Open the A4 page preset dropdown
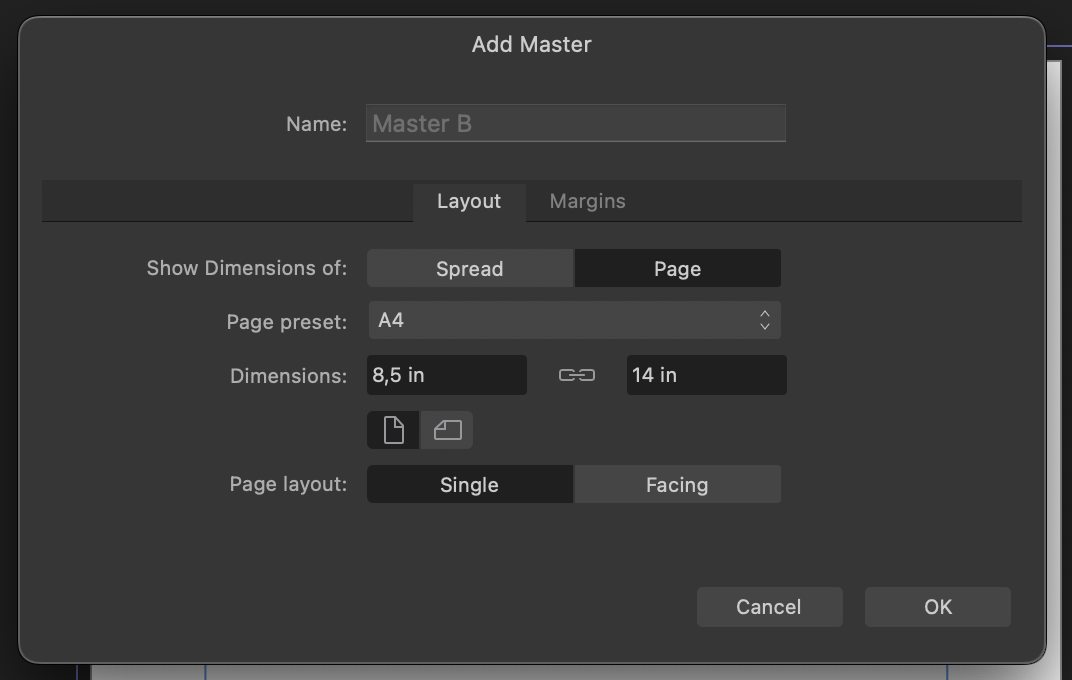This screenshot has width=1072, height=680. [560, 321]
